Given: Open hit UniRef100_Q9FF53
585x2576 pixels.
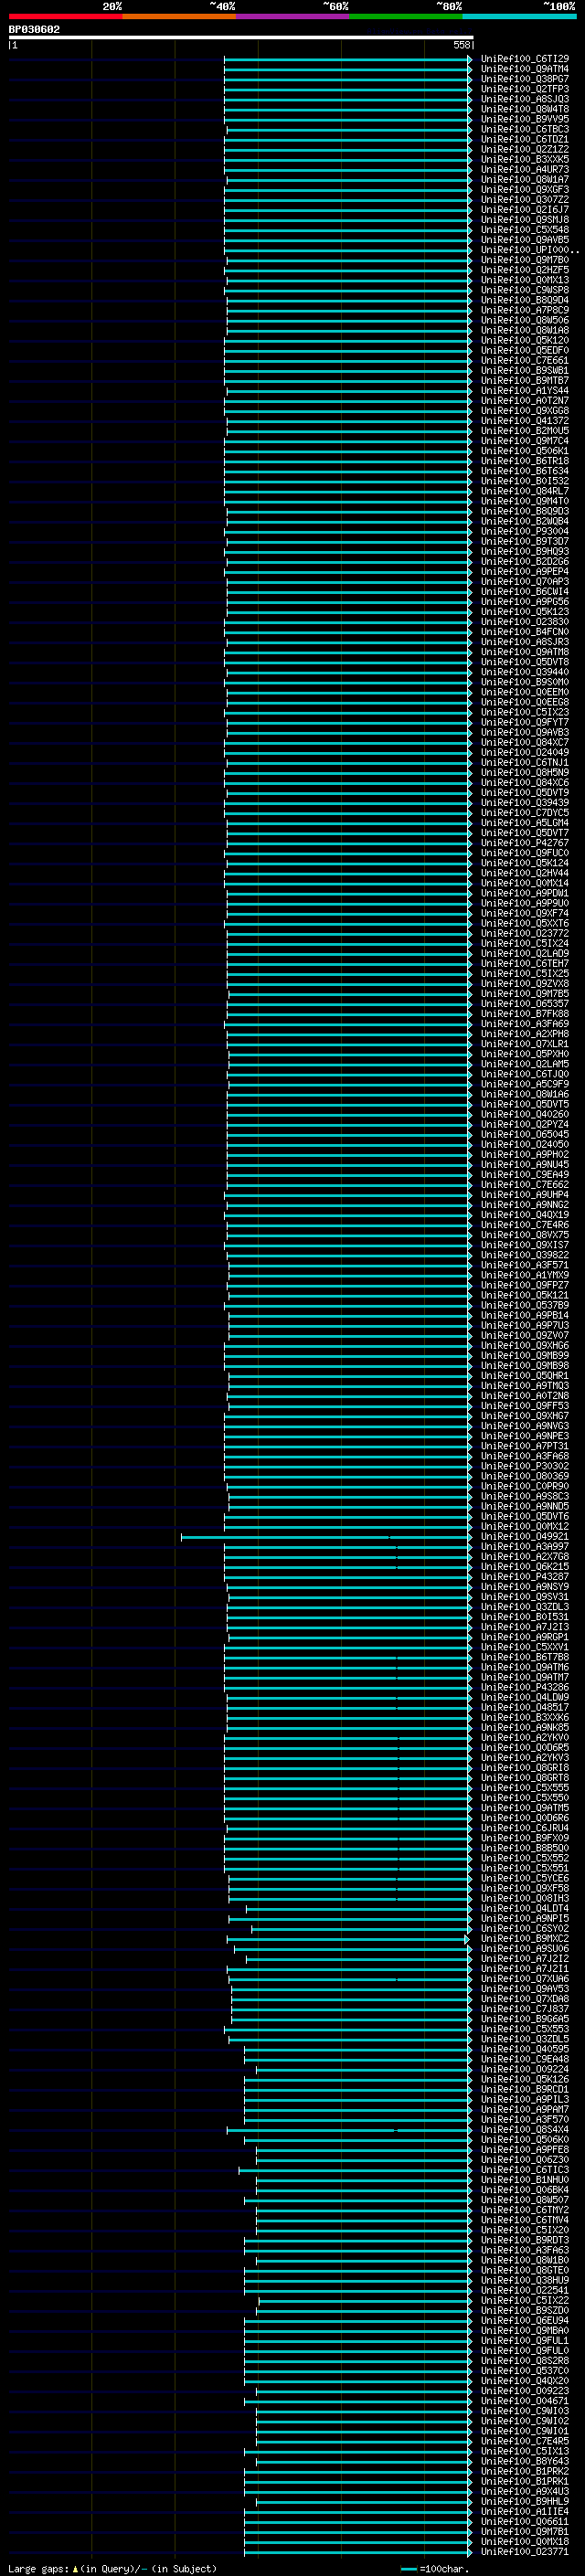Looking at the screenshot, I should pos(525,1406).
